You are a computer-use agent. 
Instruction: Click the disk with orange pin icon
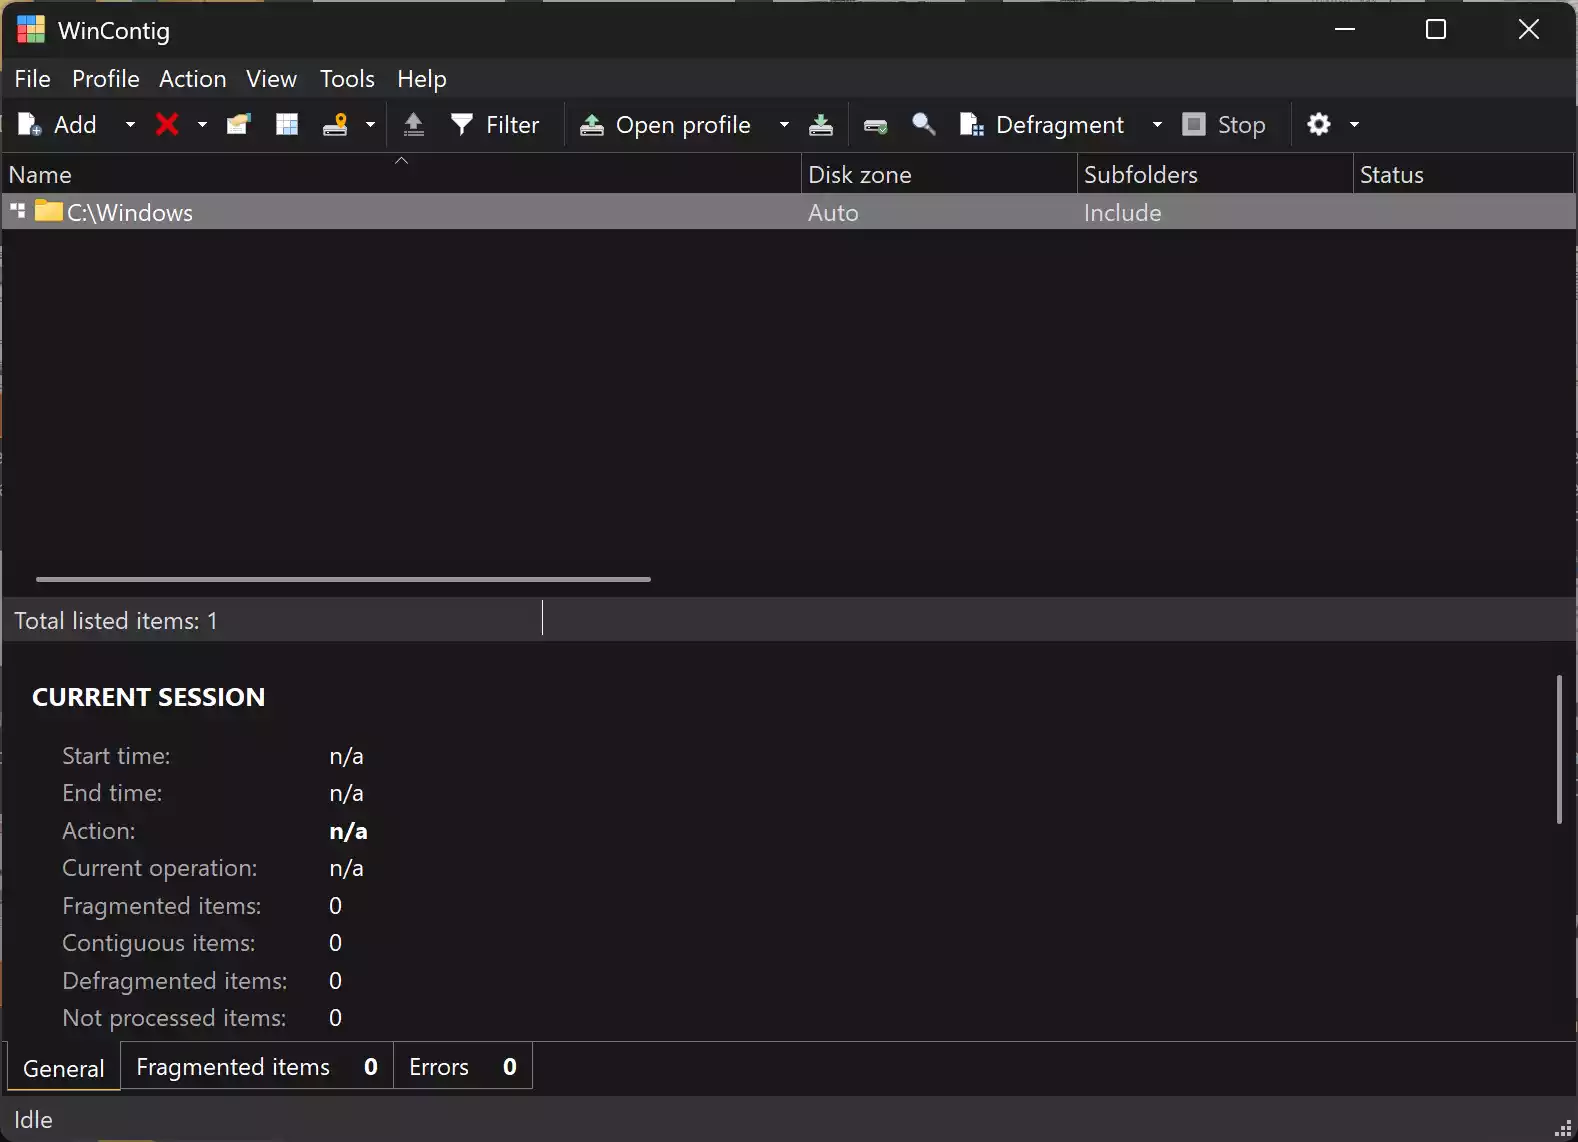click(335, 124)
